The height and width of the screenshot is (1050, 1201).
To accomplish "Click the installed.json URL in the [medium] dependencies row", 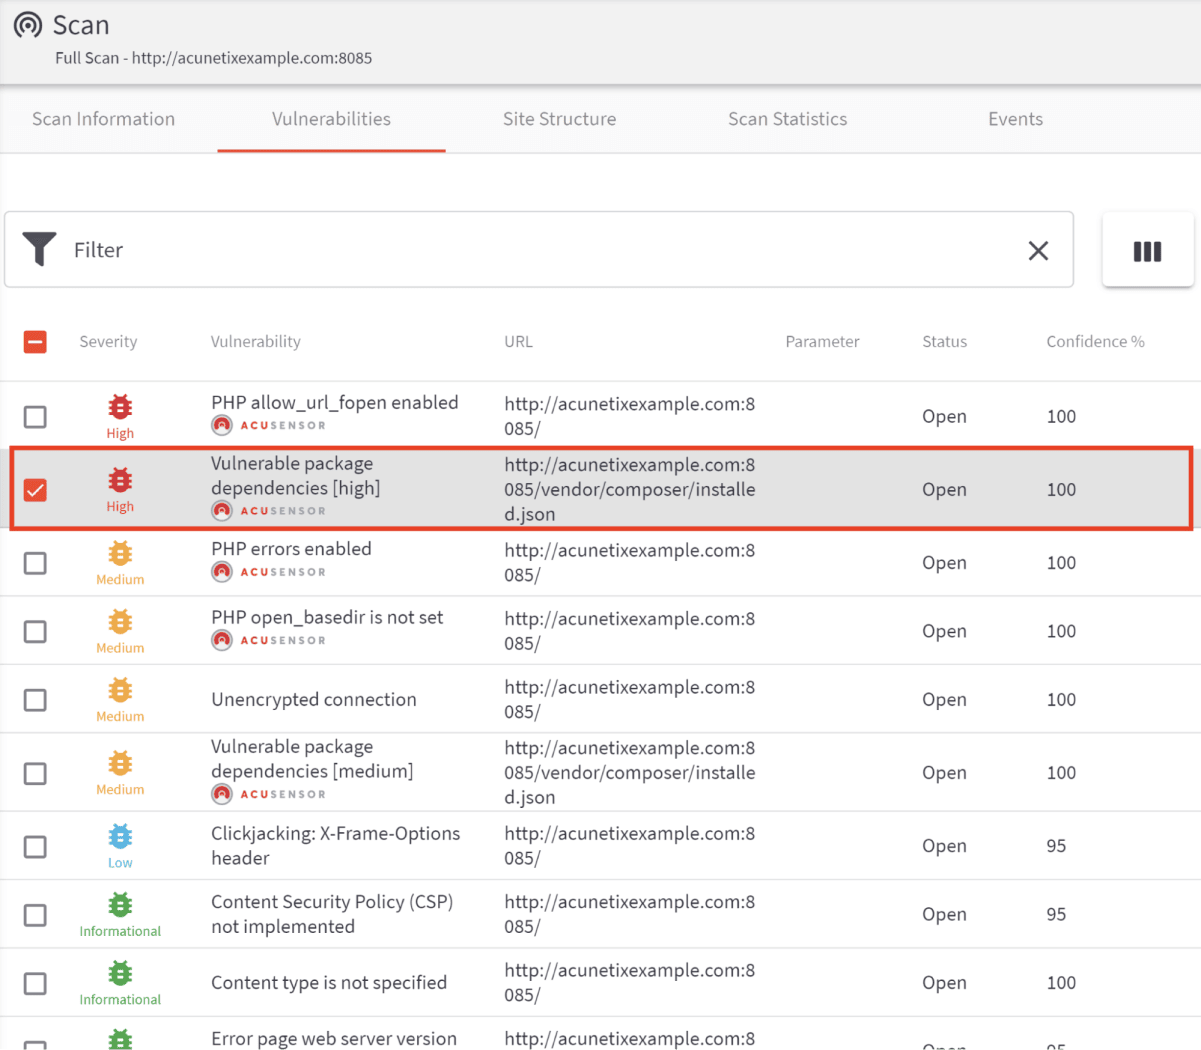I will (630, 772).
